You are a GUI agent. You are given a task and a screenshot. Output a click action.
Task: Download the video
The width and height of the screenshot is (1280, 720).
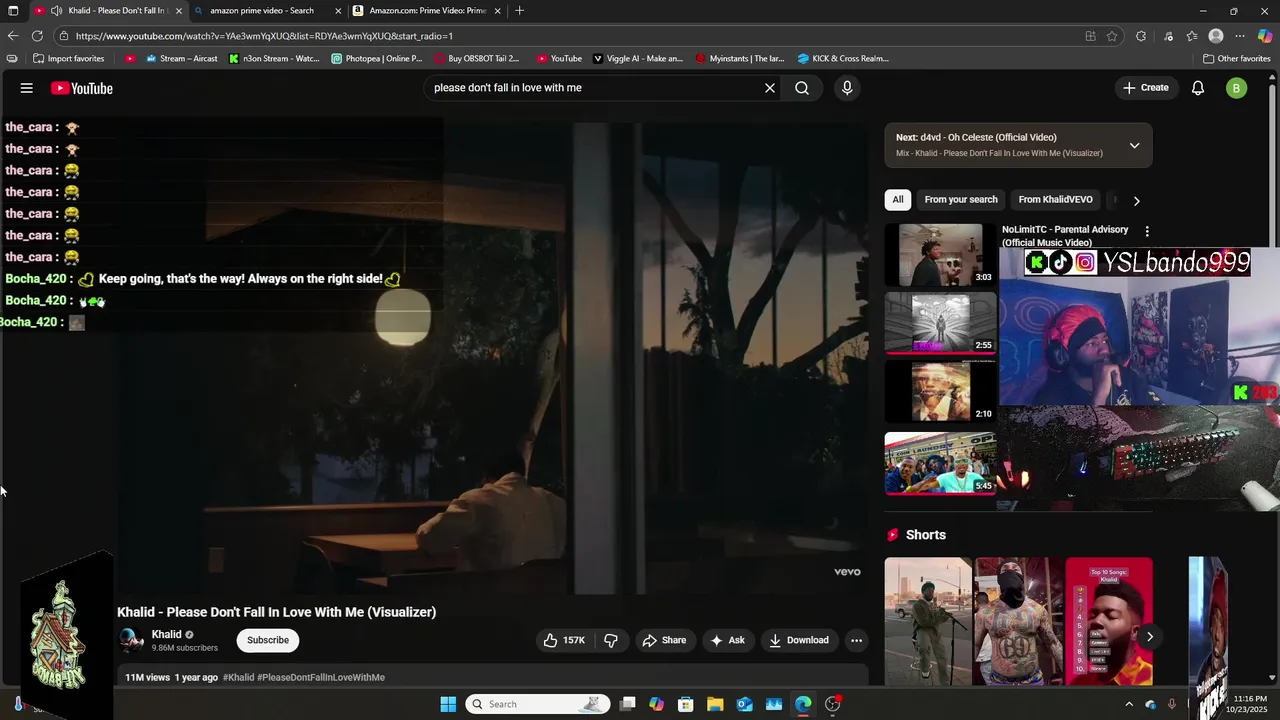coord(798,640)
